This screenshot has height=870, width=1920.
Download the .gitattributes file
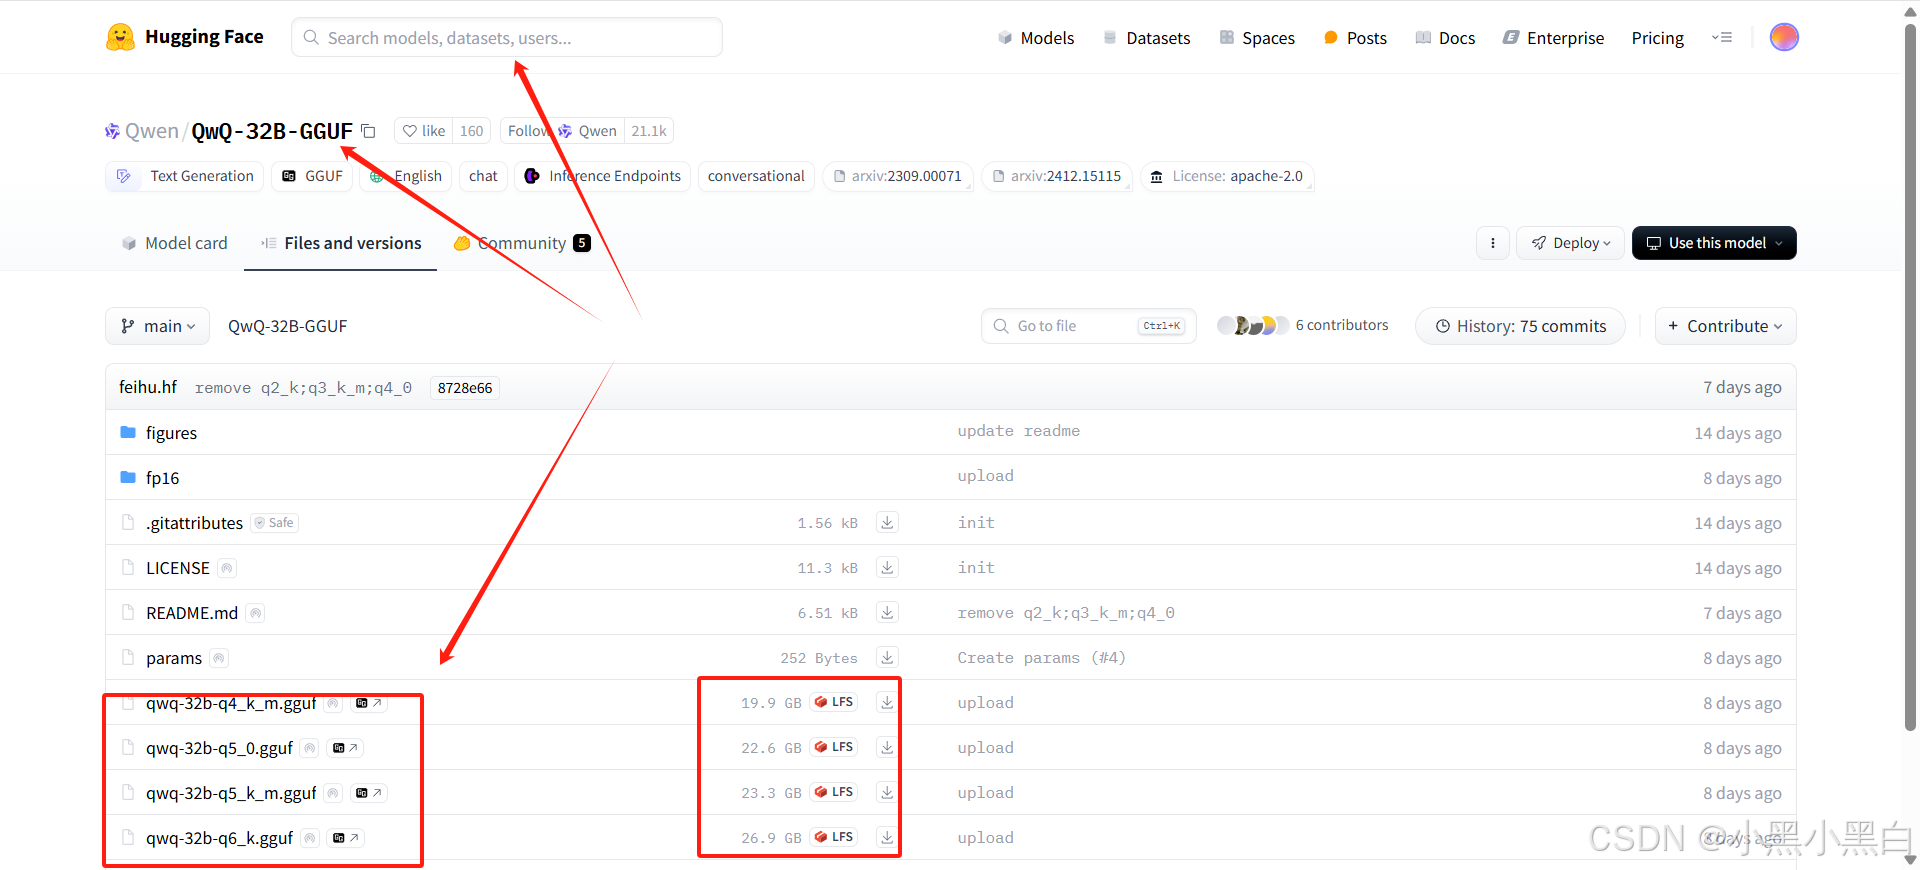(887, 522)
